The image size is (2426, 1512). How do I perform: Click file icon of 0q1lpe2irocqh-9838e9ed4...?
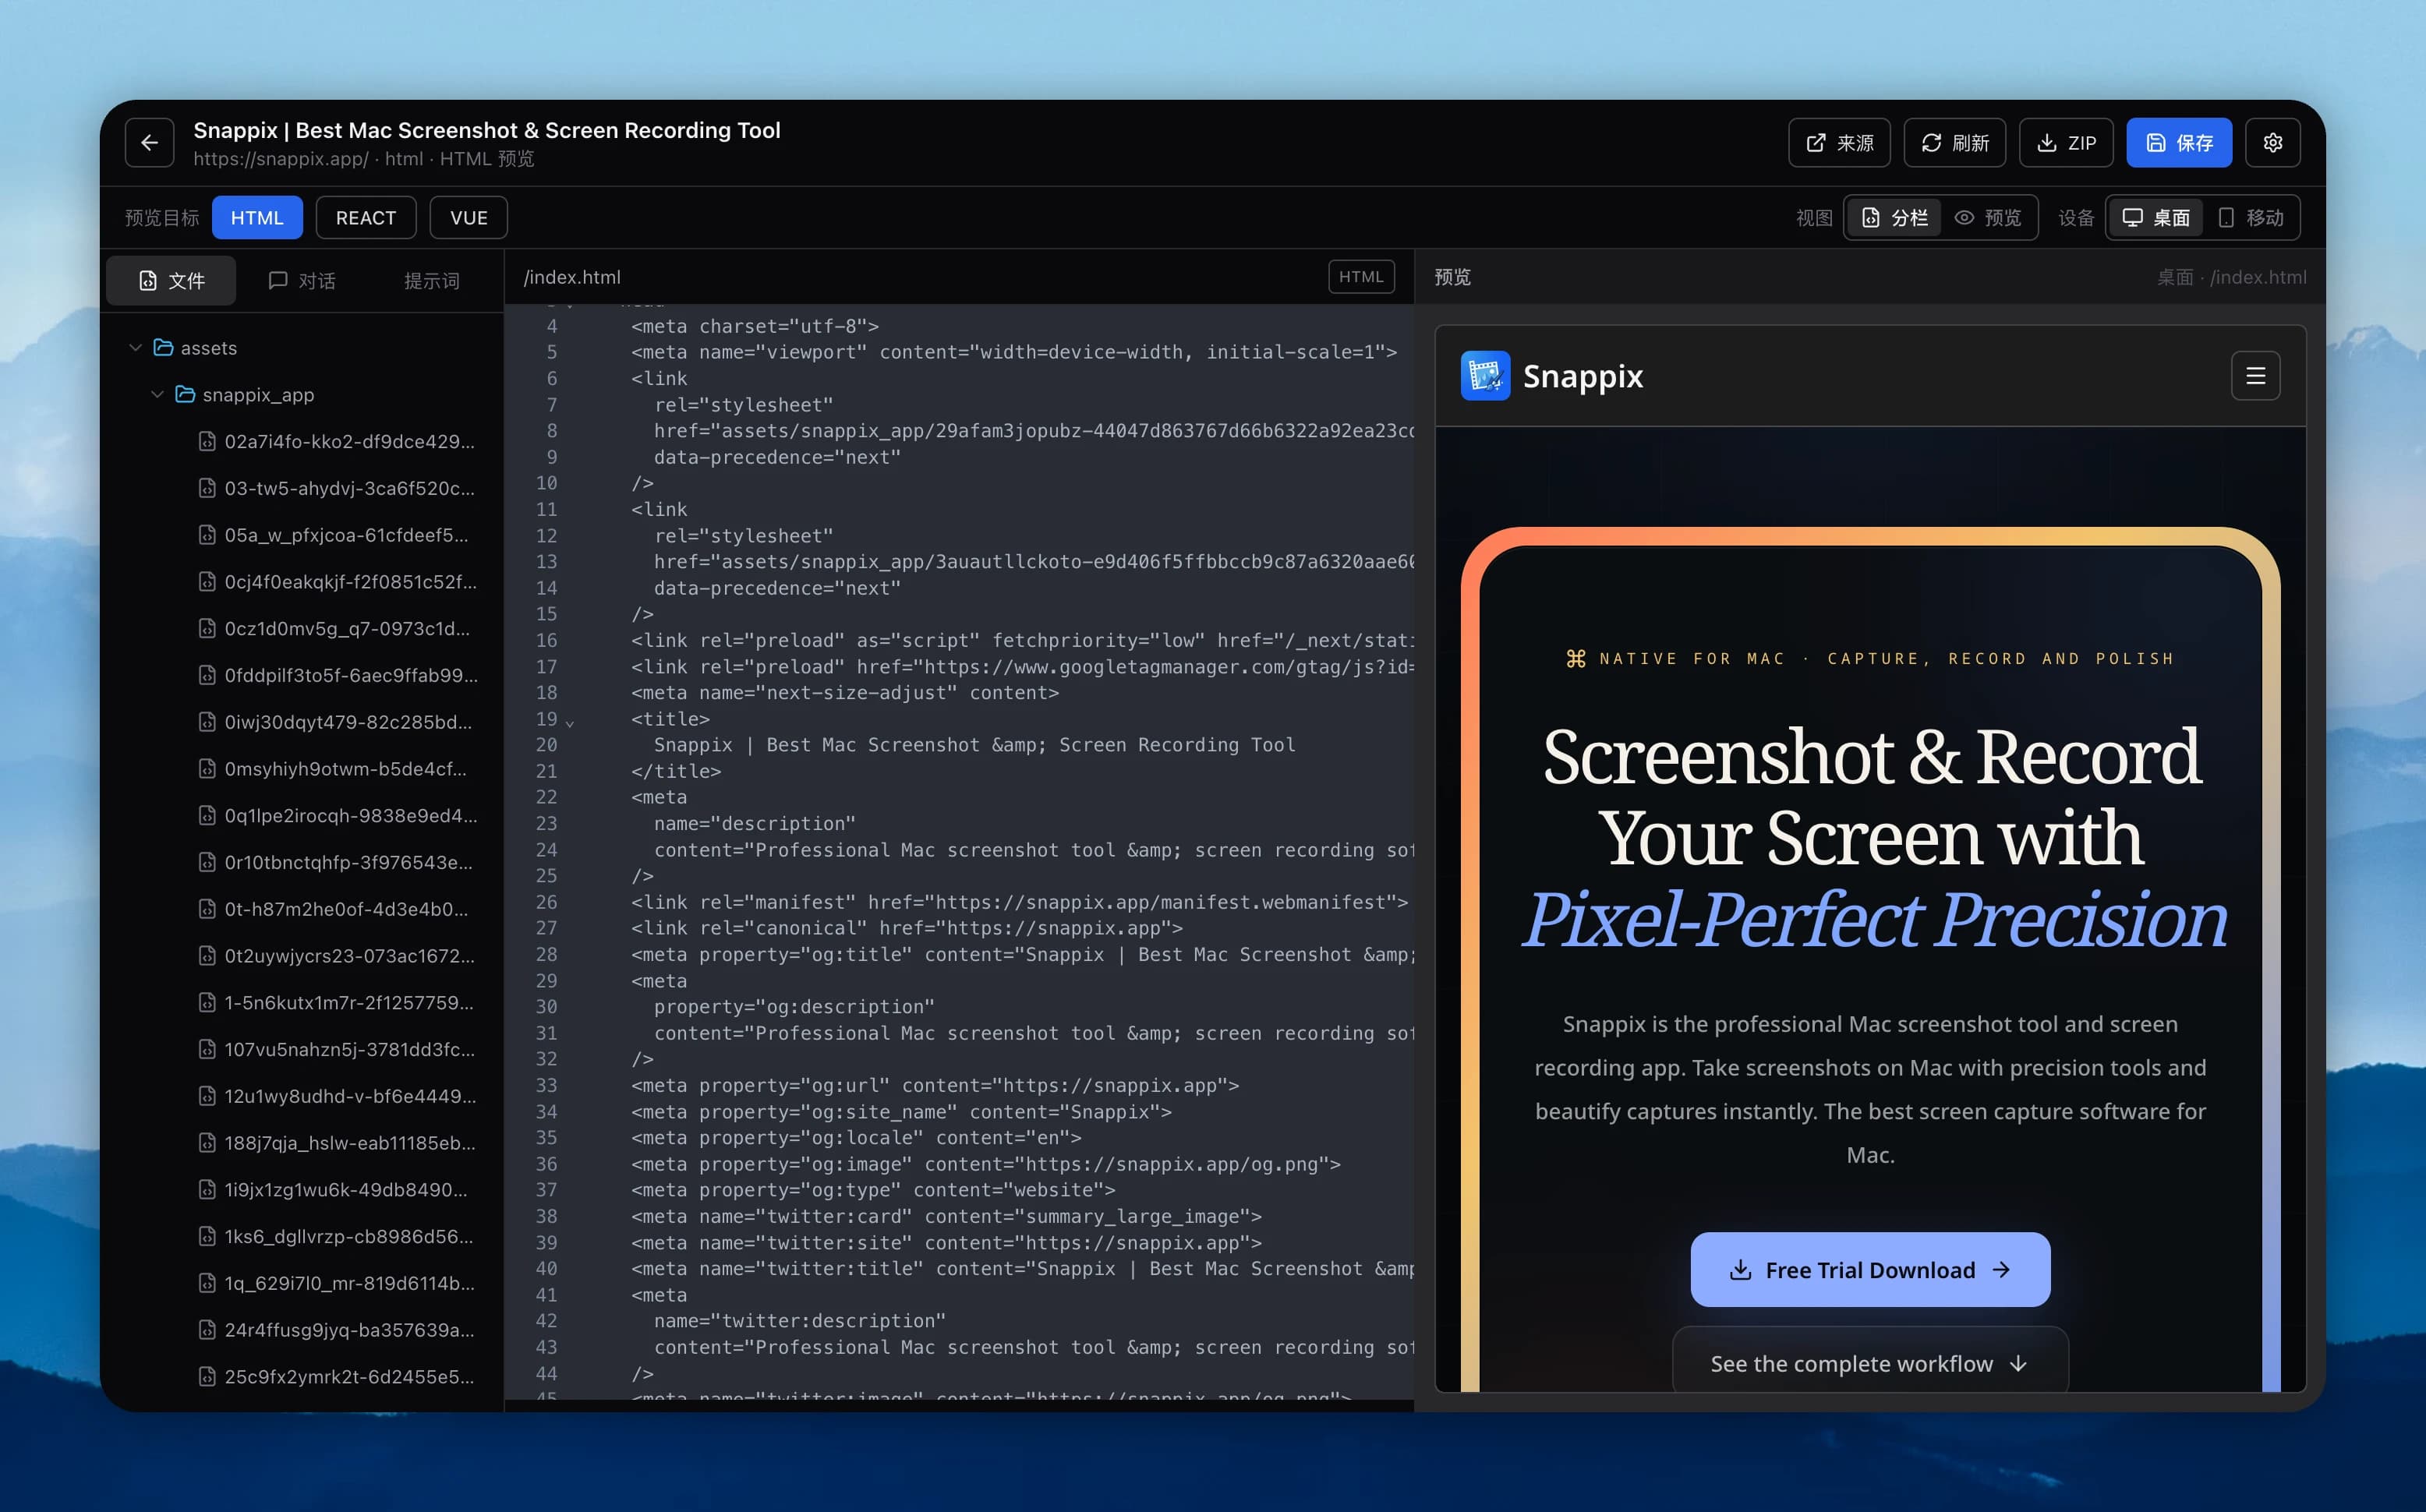click(206, 815)
